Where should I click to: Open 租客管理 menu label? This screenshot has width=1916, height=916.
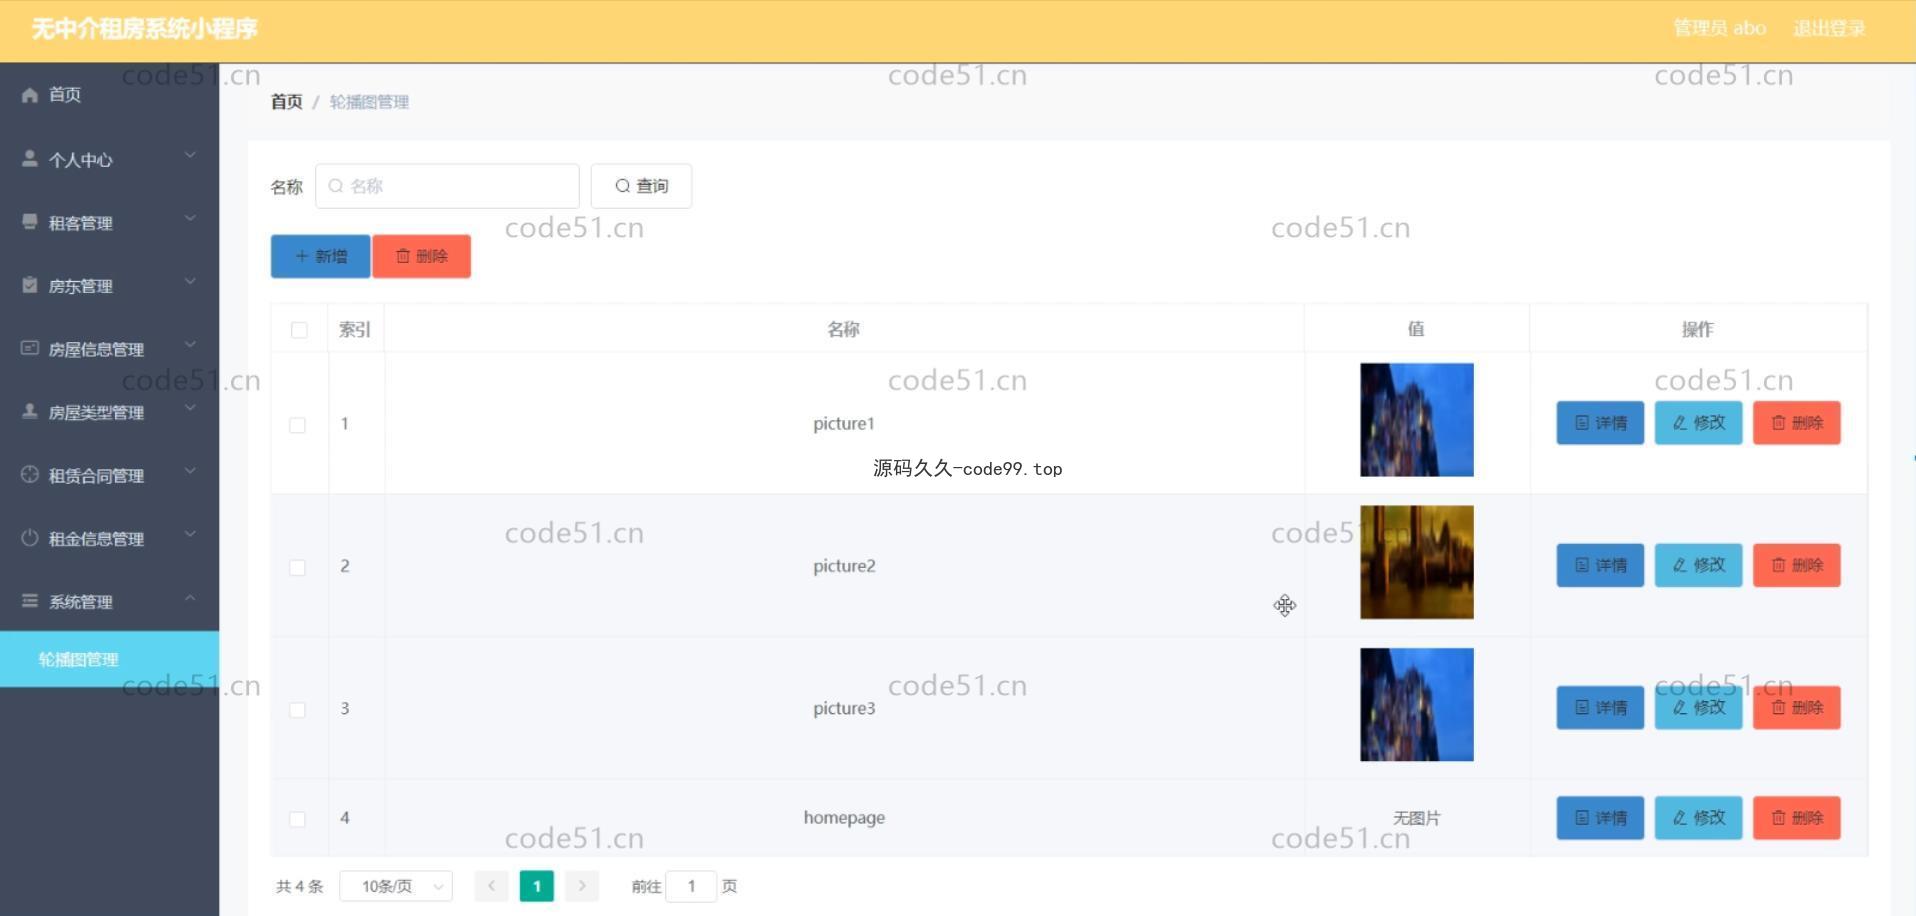(x=81, y=223)
